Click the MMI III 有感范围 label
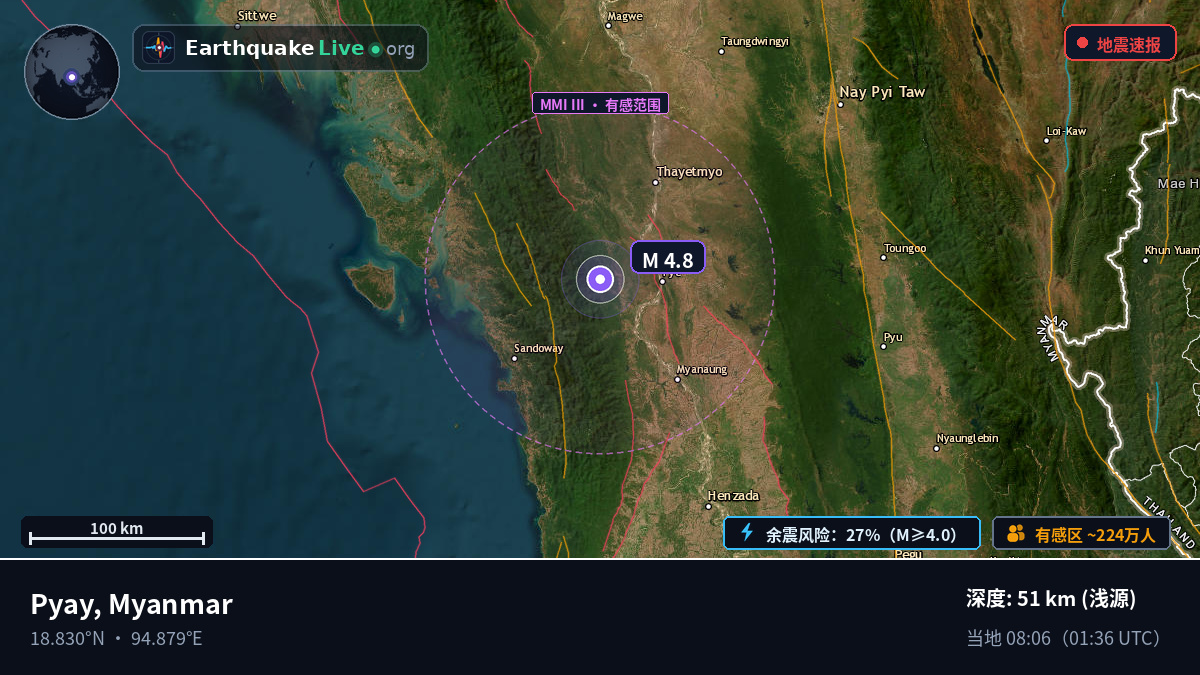The height and width of the screenshot is (675, 1200). 600,104
